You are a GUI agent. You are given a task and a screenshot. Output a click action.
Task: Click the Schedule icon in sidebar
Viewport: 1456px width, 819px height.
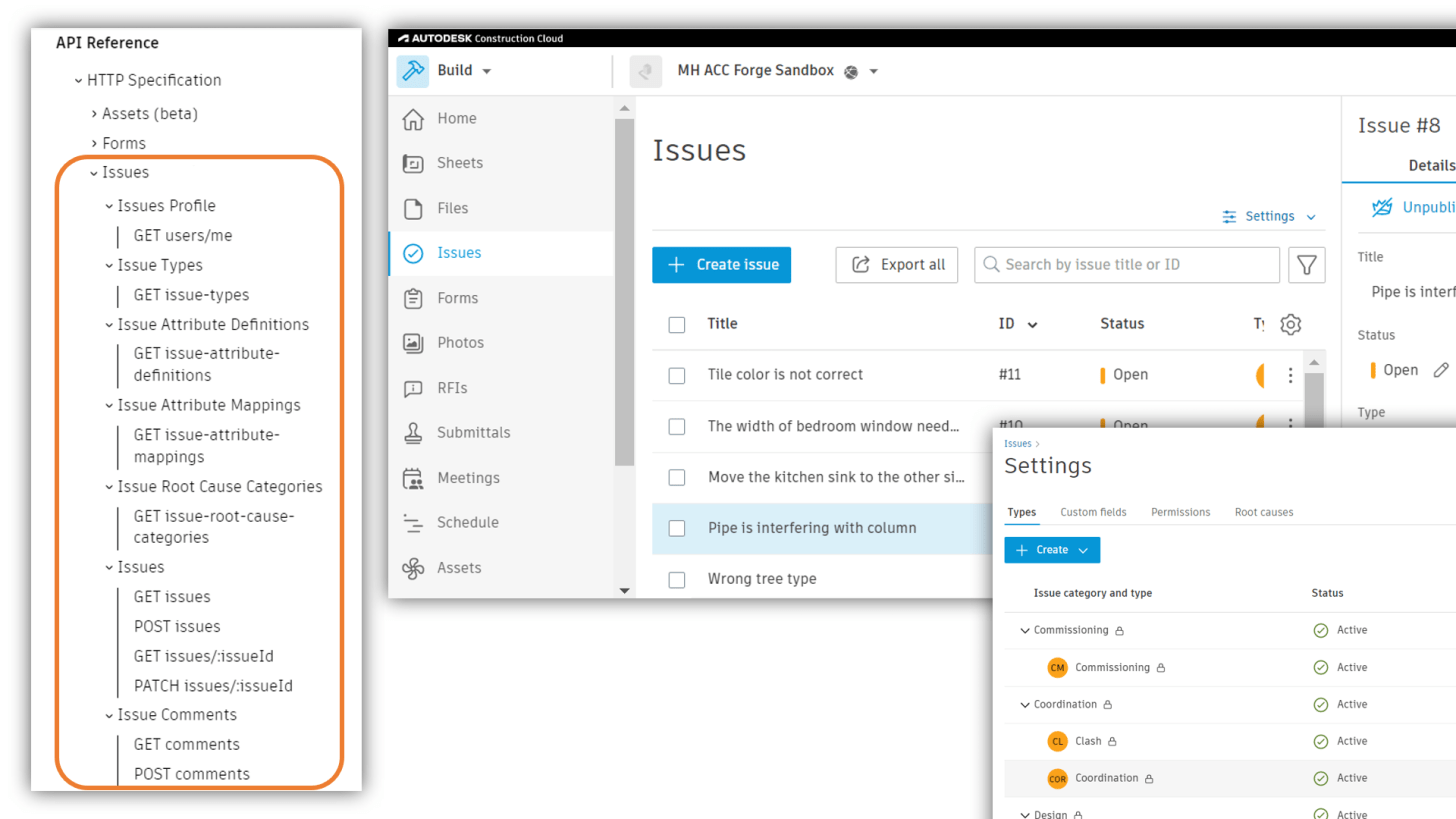pos(412,522)
